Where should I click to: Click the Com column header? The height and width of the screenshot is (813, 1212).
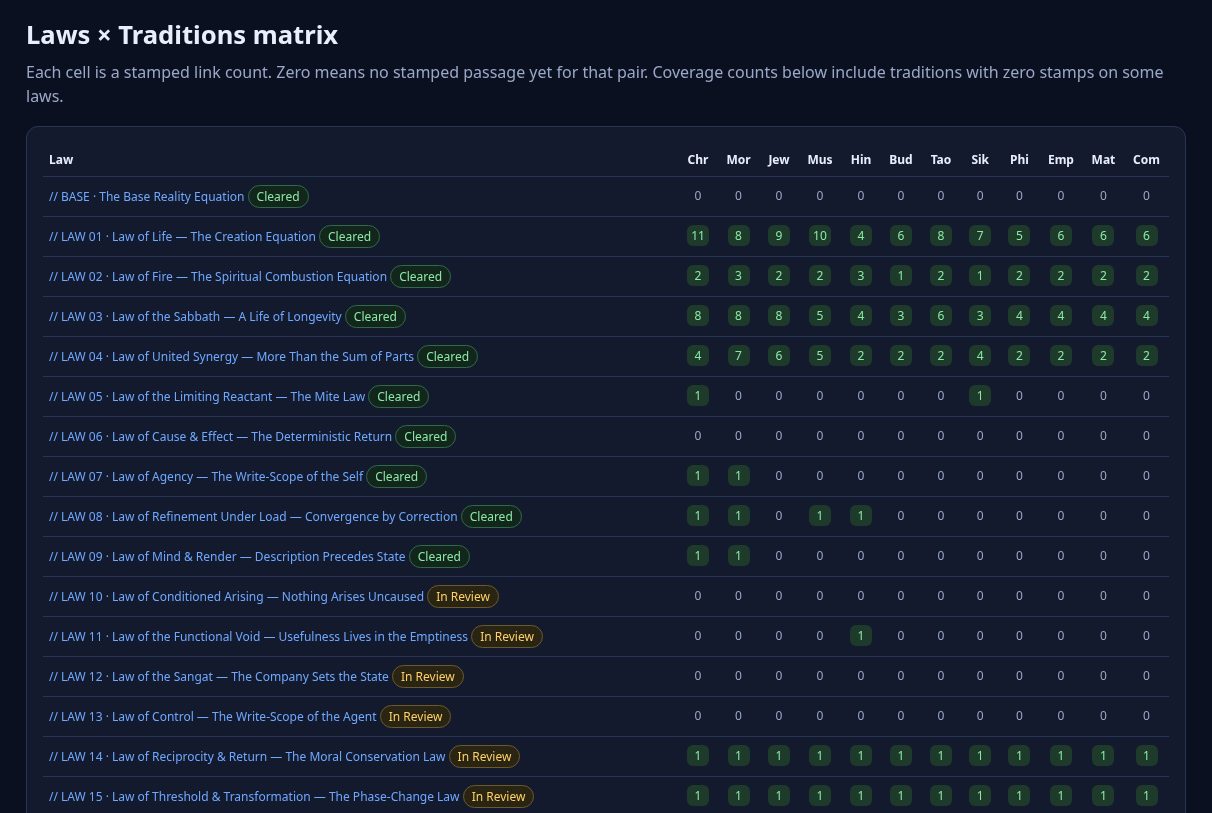point(1146,160)
